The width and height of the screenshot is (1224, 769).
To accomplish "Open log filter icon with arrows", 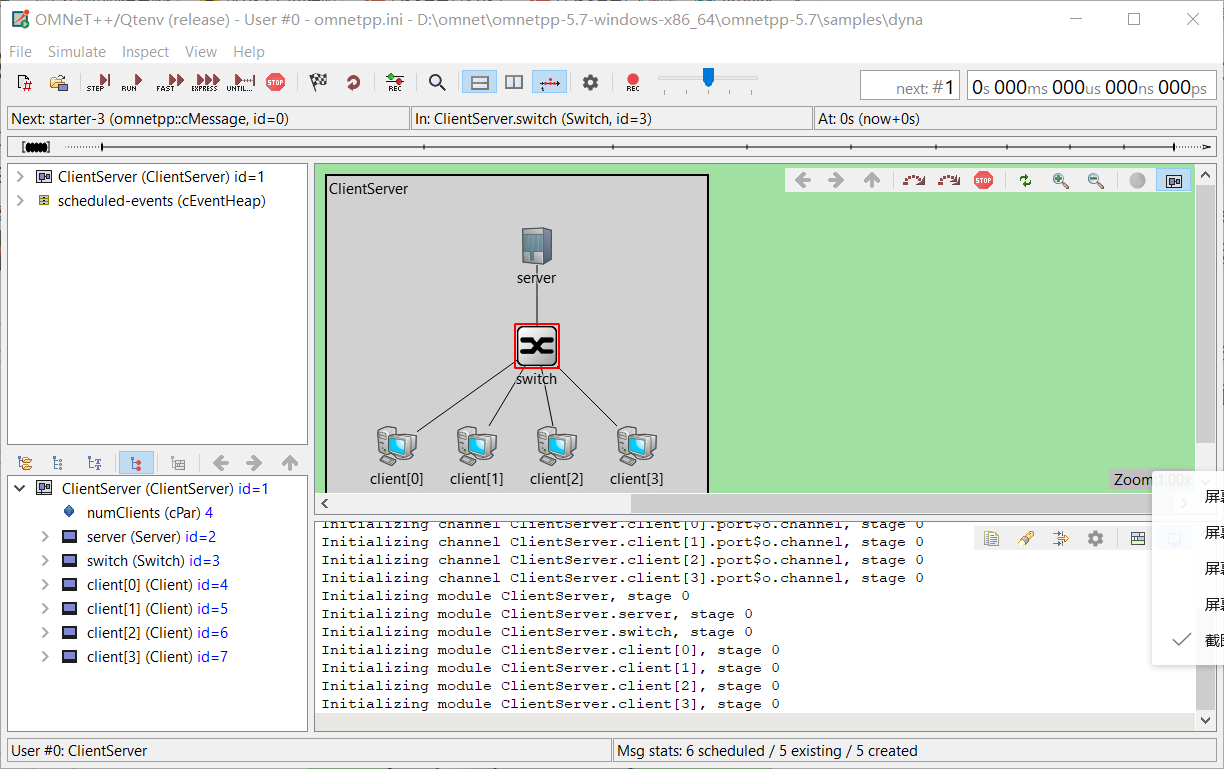I will (x=1061, y=538).
